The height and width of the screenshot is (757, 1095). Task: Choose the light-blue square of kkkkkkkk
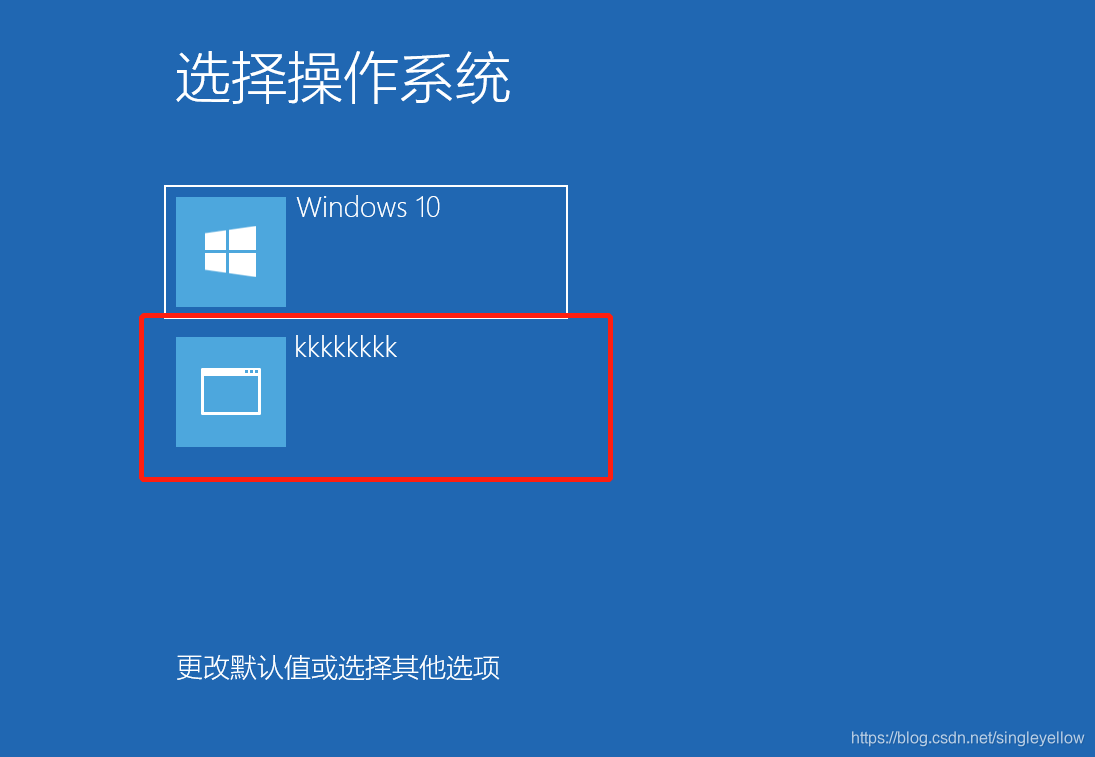click(x=230, y=392)
